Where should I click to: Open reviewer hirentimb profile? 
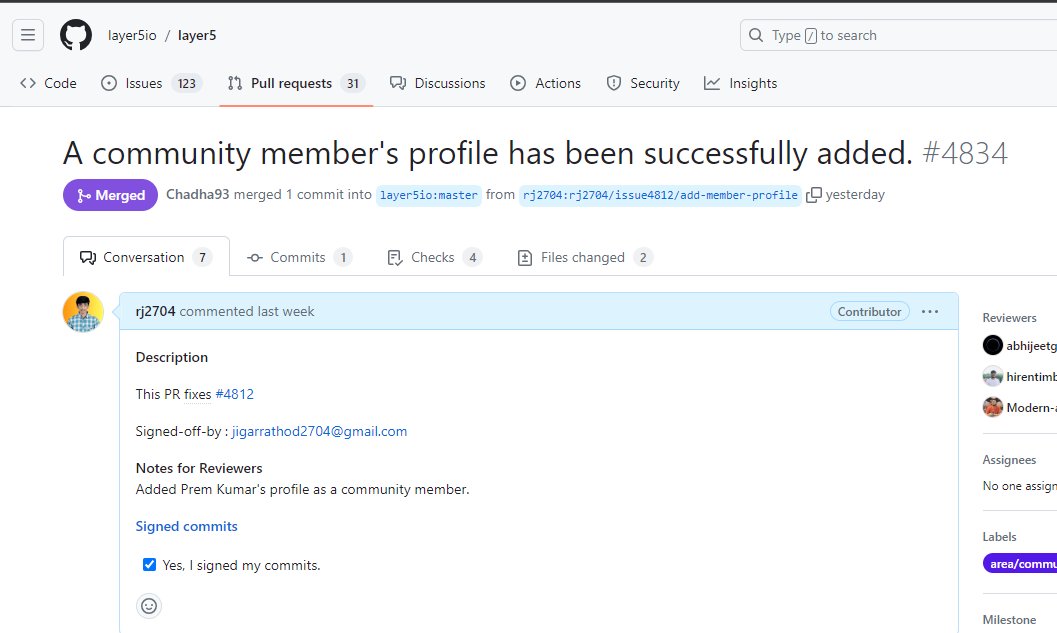1030,377
